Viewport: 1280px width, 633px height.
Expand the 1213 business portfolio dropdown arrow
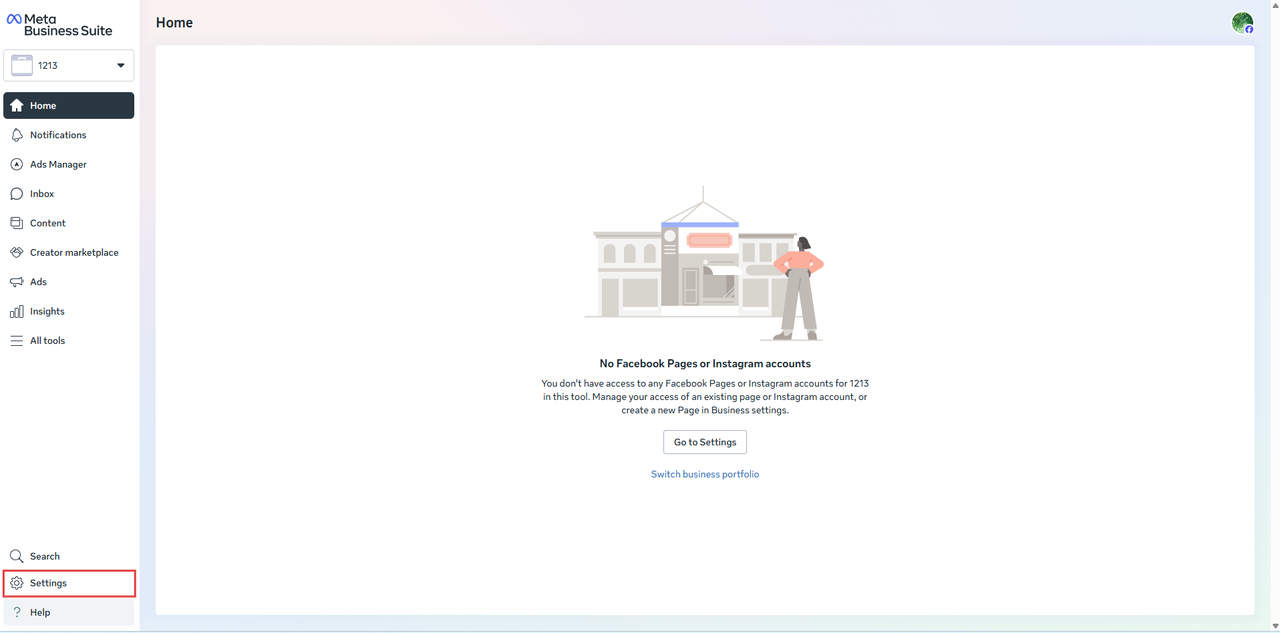121,66
